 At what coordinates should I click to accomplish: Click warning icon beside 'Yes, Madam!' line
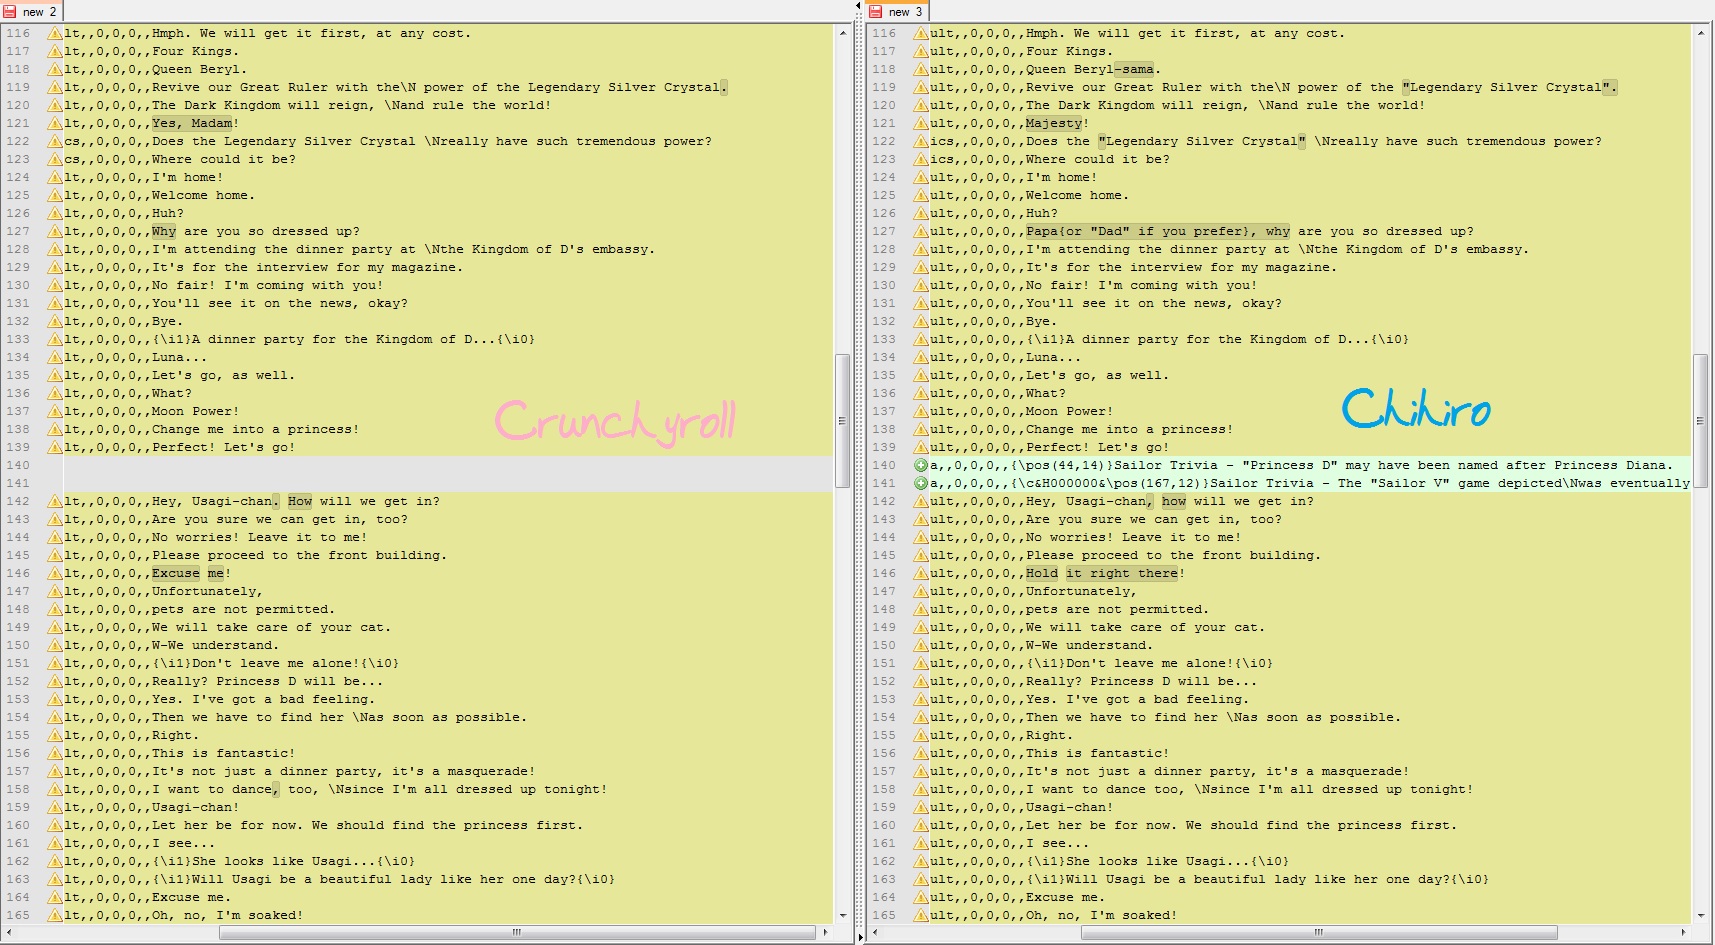point(55,123)
